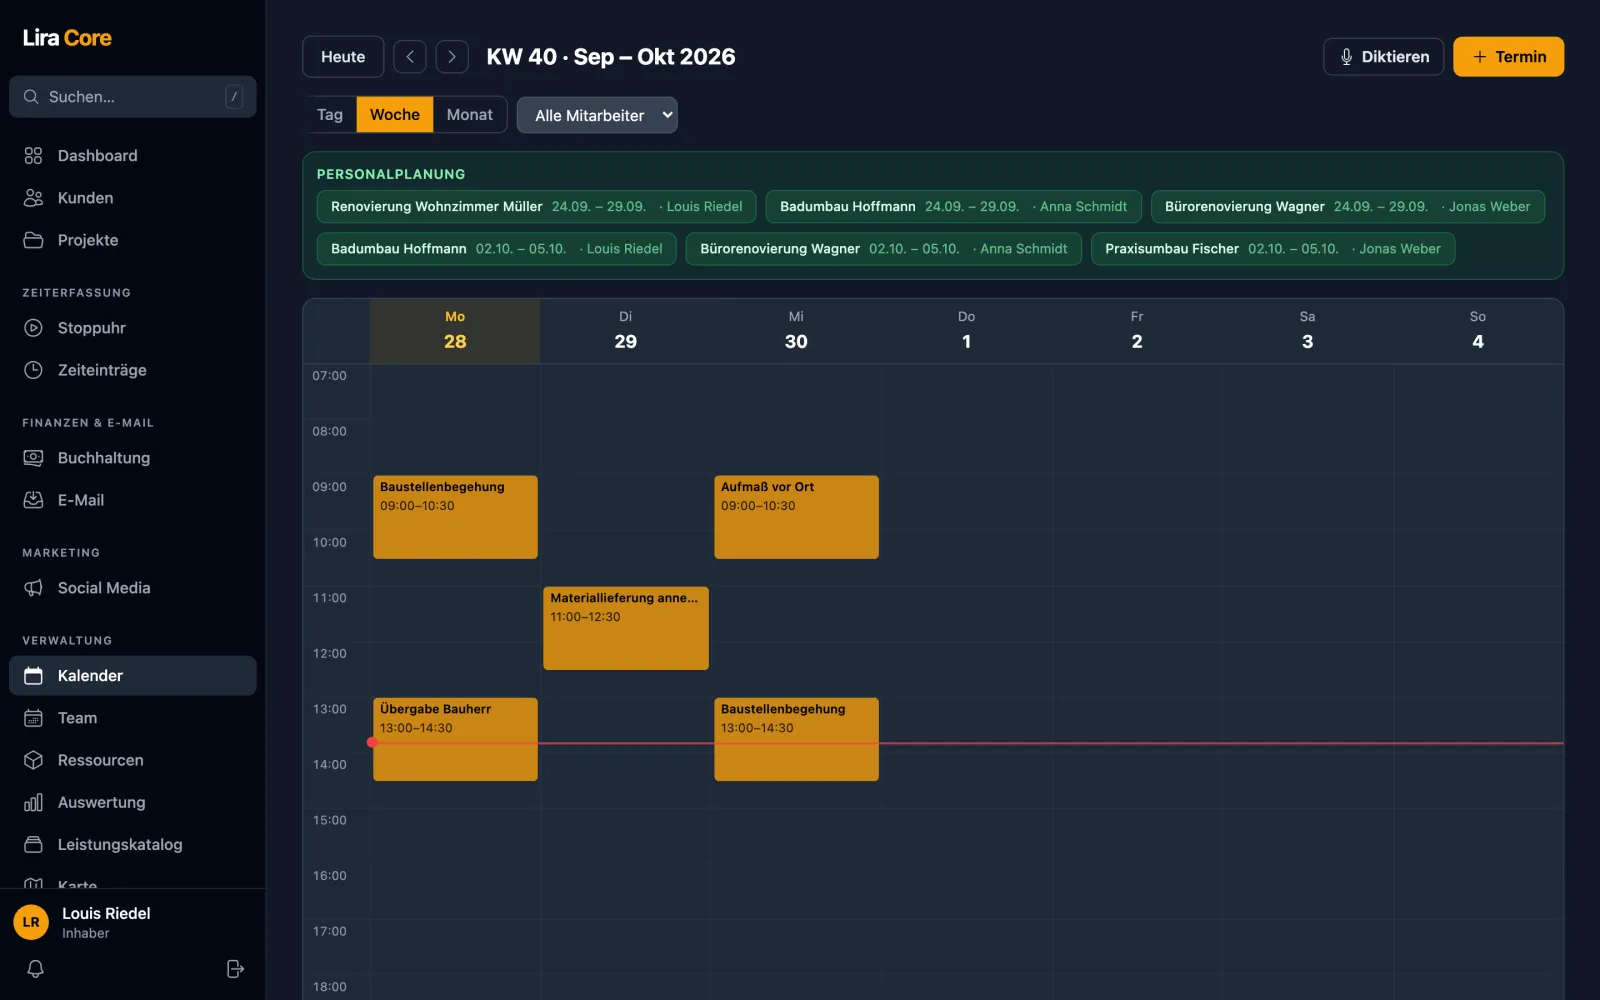Go to next week with right chevron

[452, 57]
